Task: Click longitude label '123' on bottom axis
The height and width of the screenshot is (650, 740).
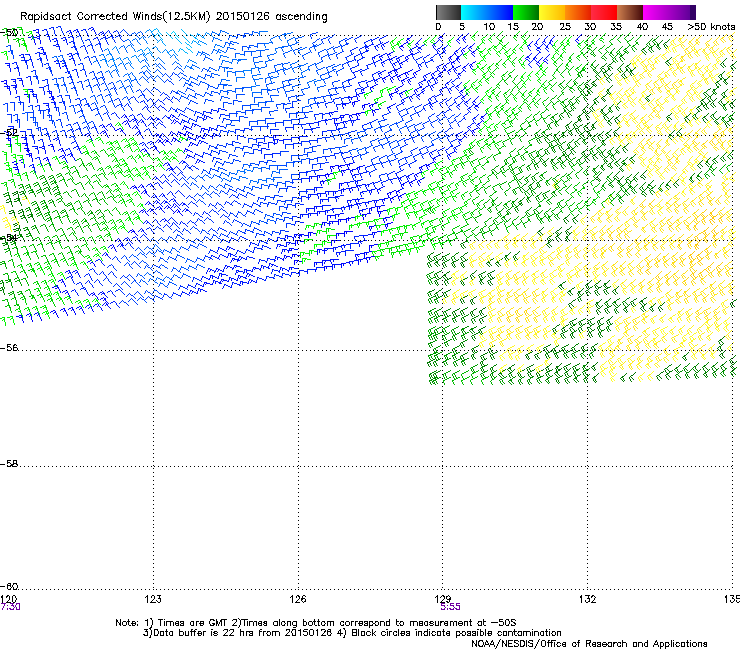Action: (x=153, y=599)
